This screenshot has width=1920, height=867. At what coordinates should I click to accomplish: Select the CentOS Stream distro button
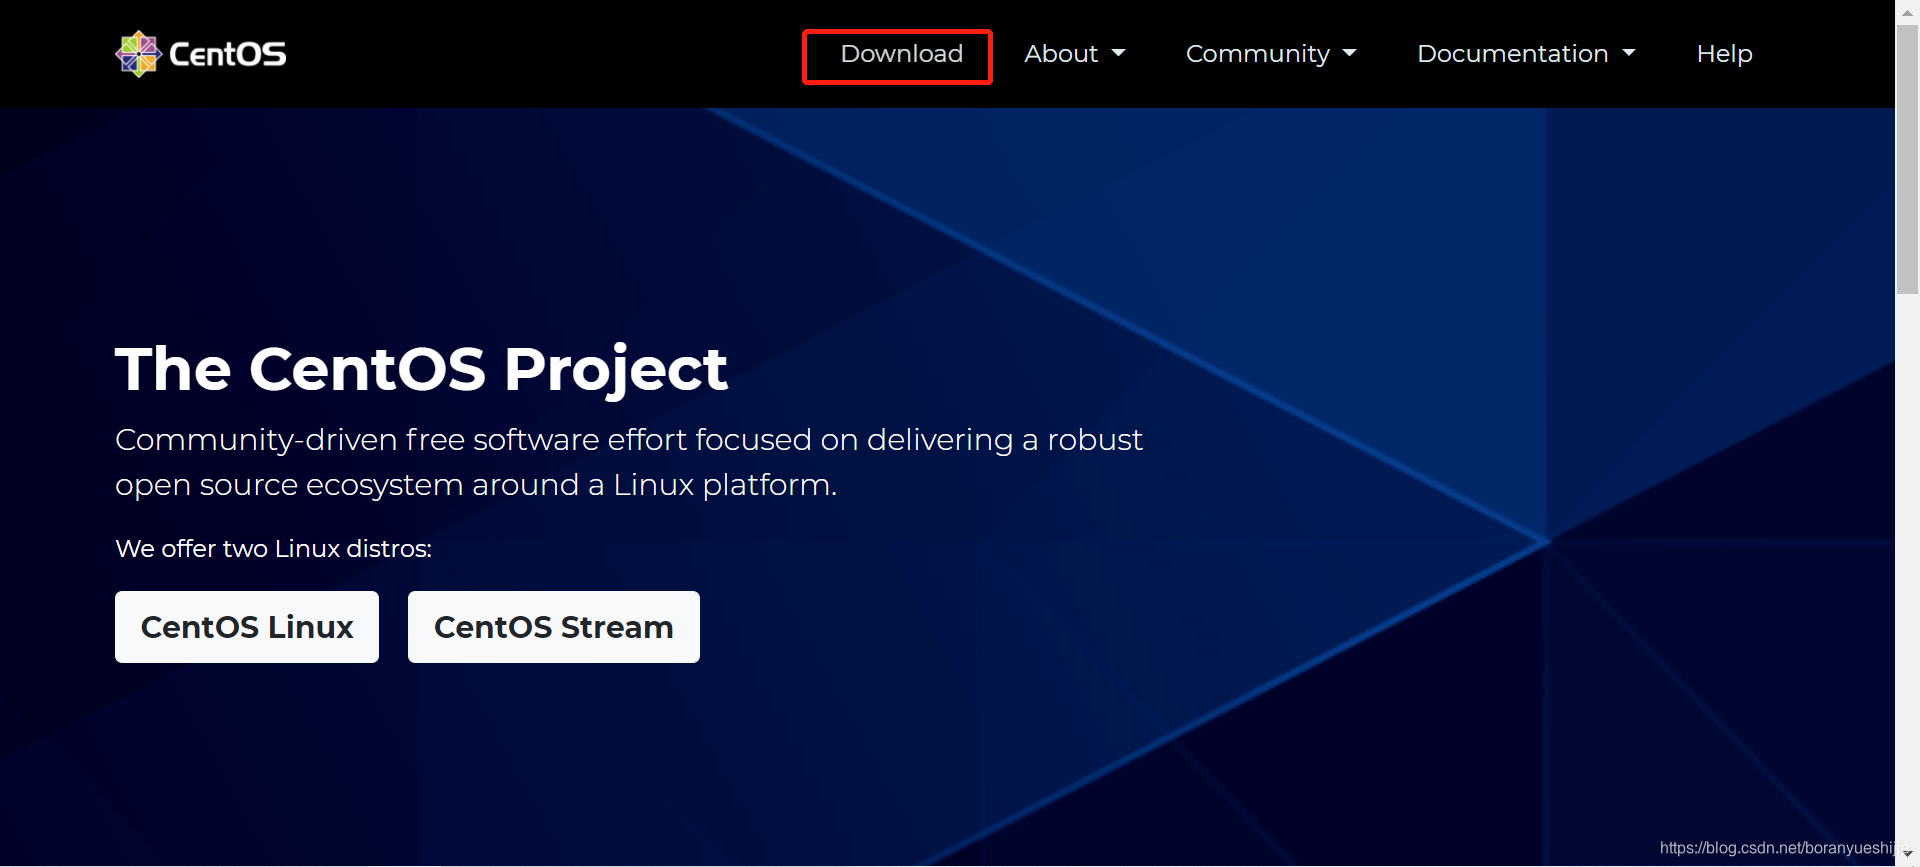pyautogui.click(x=554, y=627)
